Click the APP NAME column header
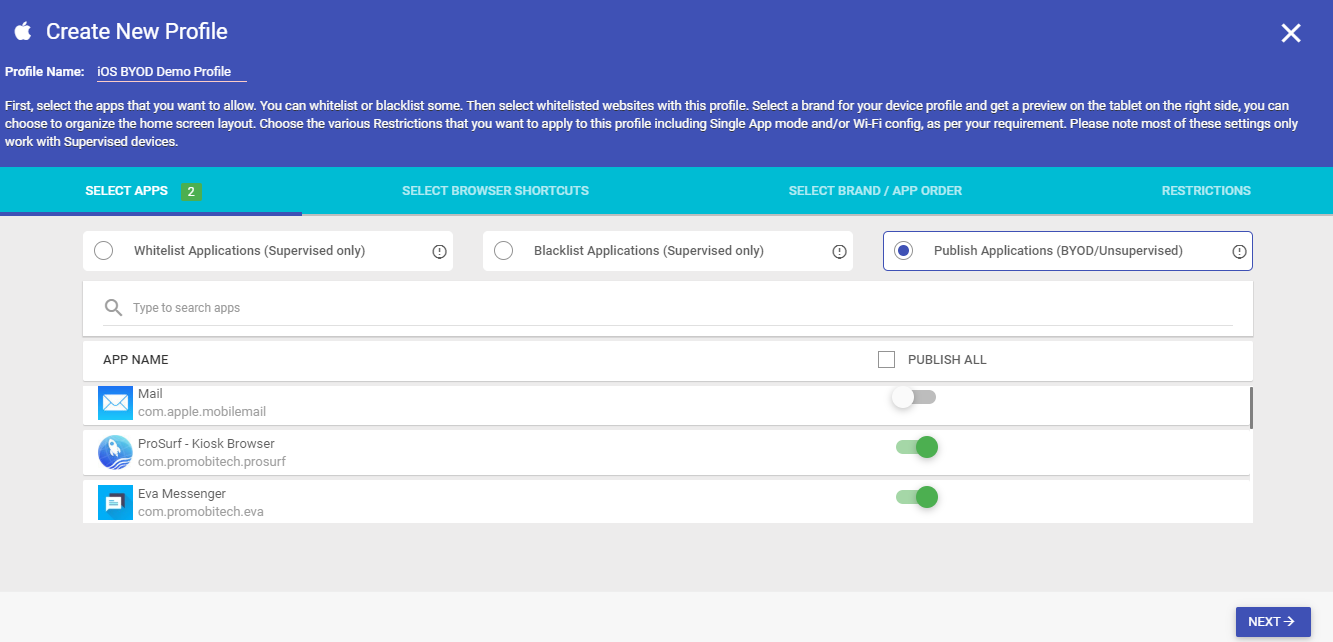Viewport: 1333px width, 642px height. (x=135, y=360)
